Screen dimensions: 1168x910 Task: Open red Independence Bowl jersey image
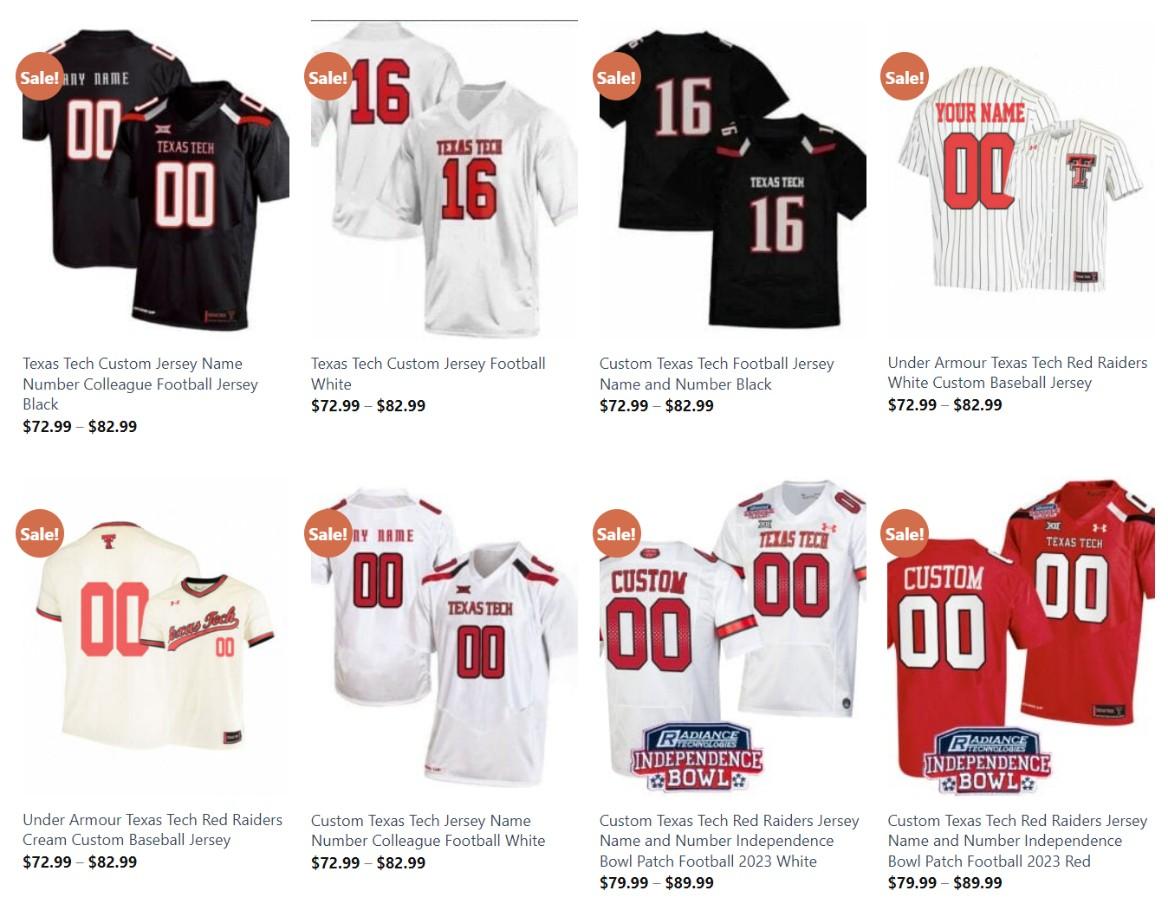click(x=1021, y=637)
